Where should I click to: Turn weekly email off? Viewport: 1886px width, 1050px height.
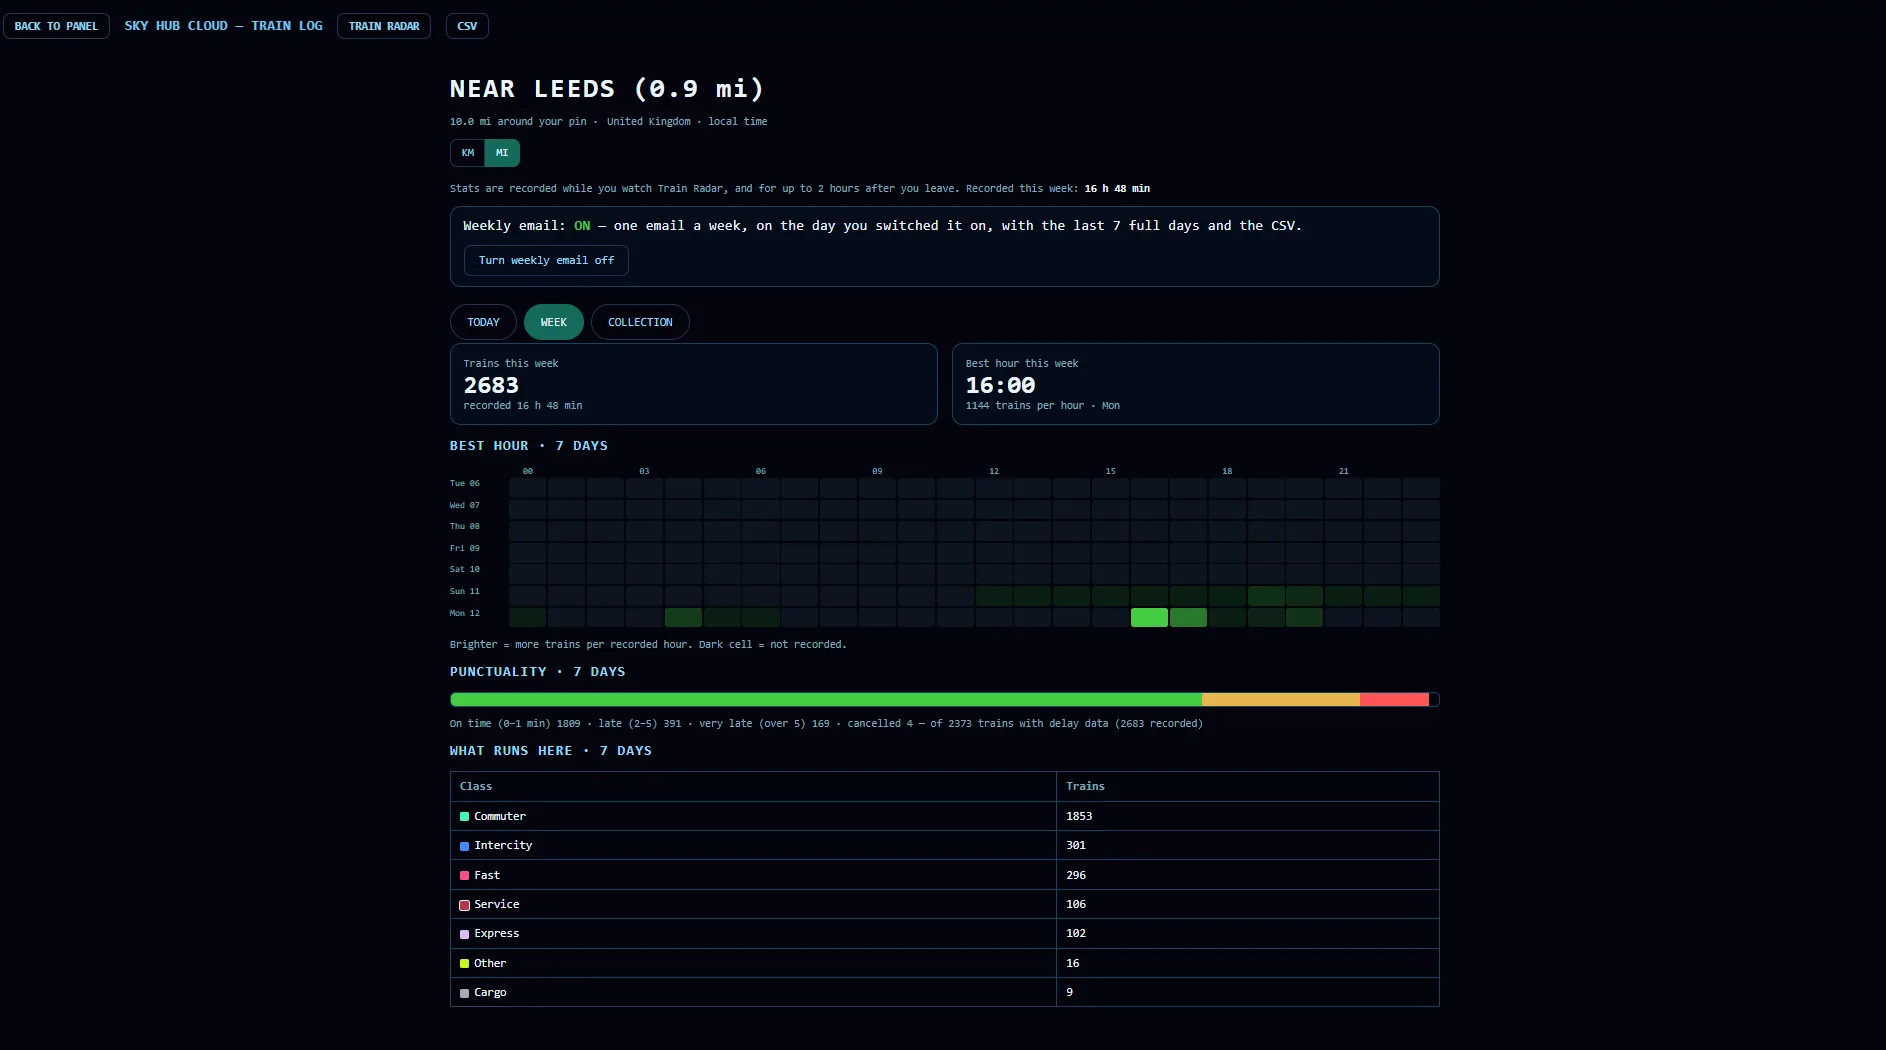pos(546,260)
